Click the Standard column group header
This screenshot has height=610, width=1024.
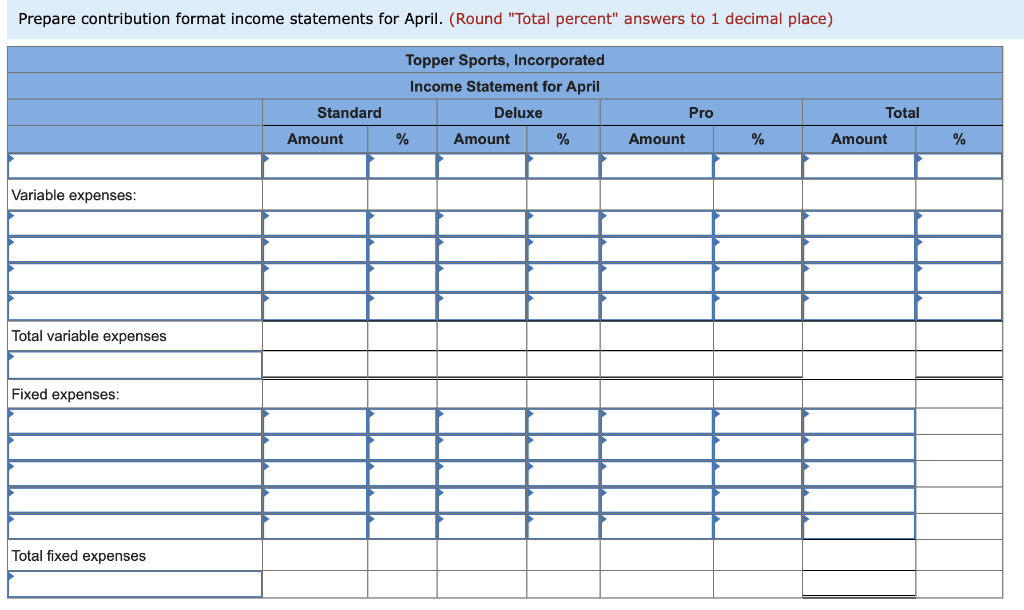point(349,113)
